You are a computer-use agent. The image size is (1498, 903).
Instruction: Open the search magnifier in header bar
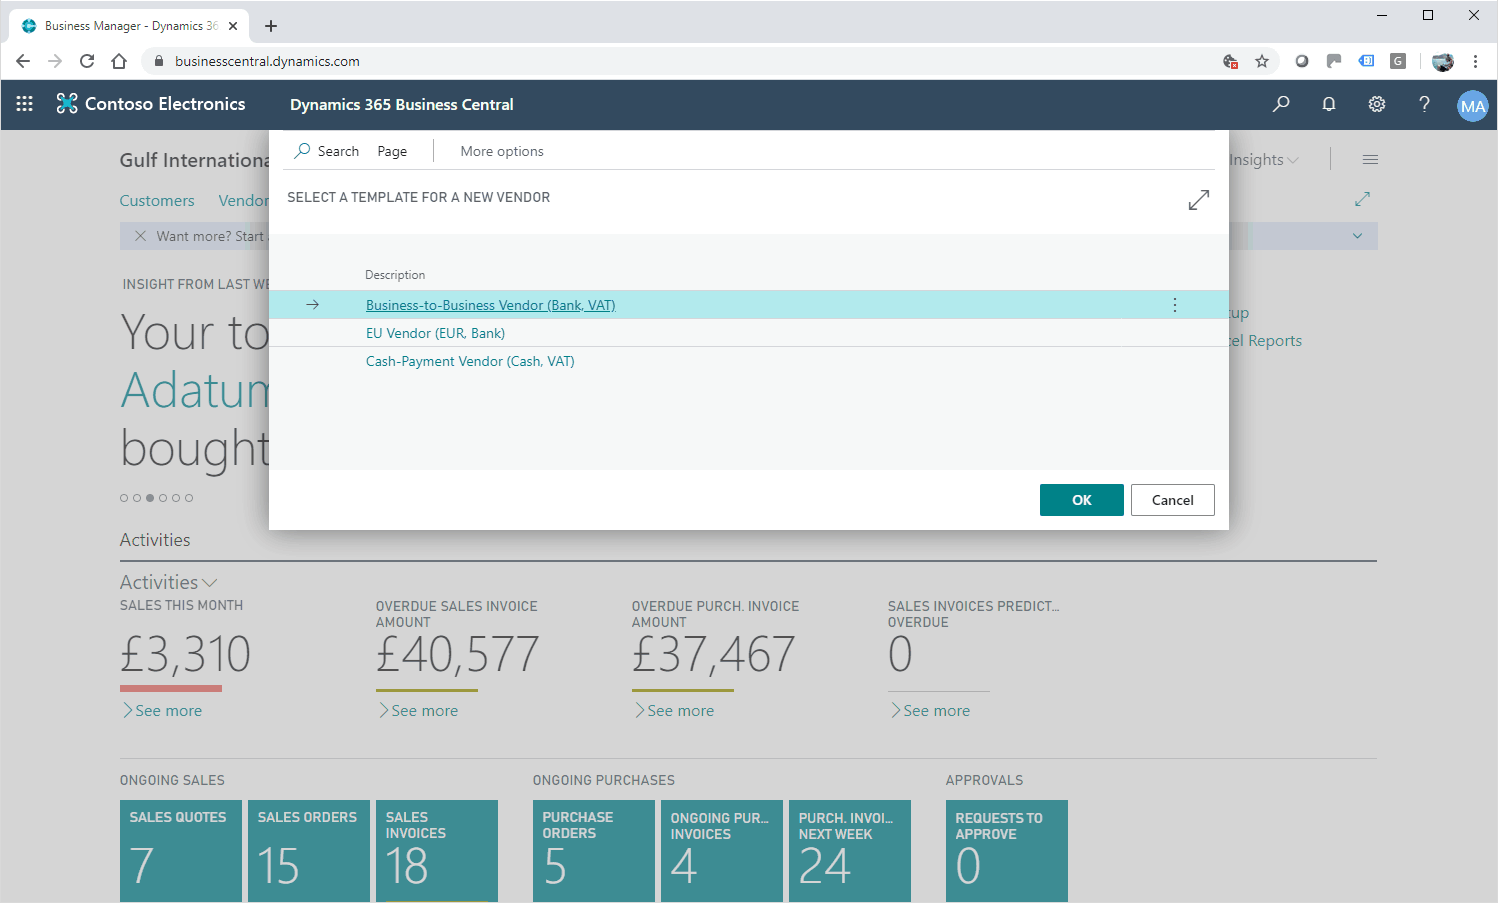tap(1281, 104)
